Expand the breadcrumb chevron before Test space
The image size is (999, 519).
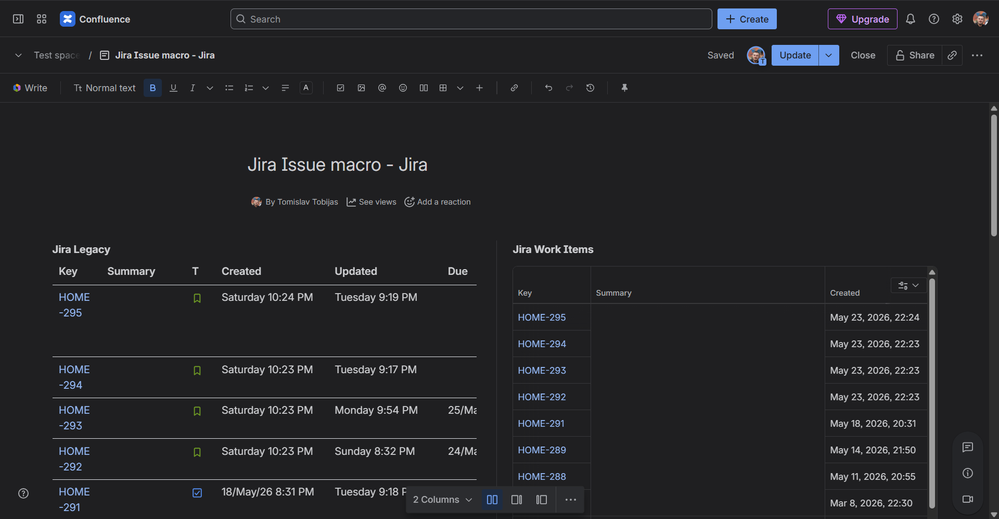pyautogui.click(x=18, y=55)
